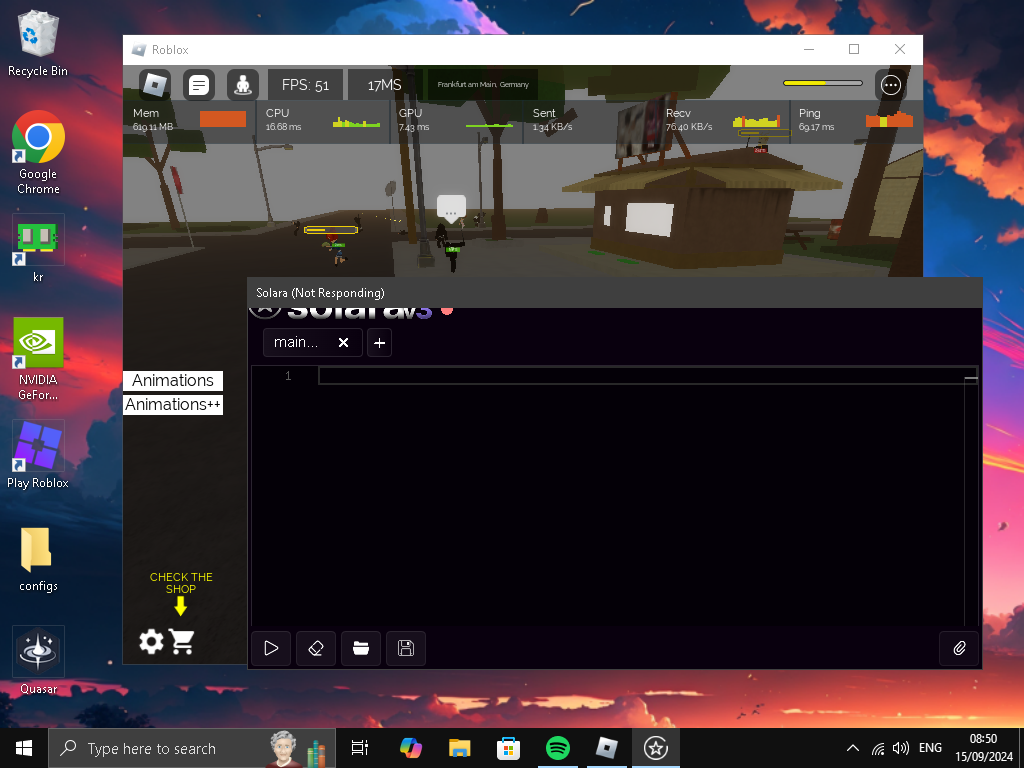Image resolution: width=1024 pixels, height=768 pixels.
Task: Click the Sent network stat panel
Action: 590,120
